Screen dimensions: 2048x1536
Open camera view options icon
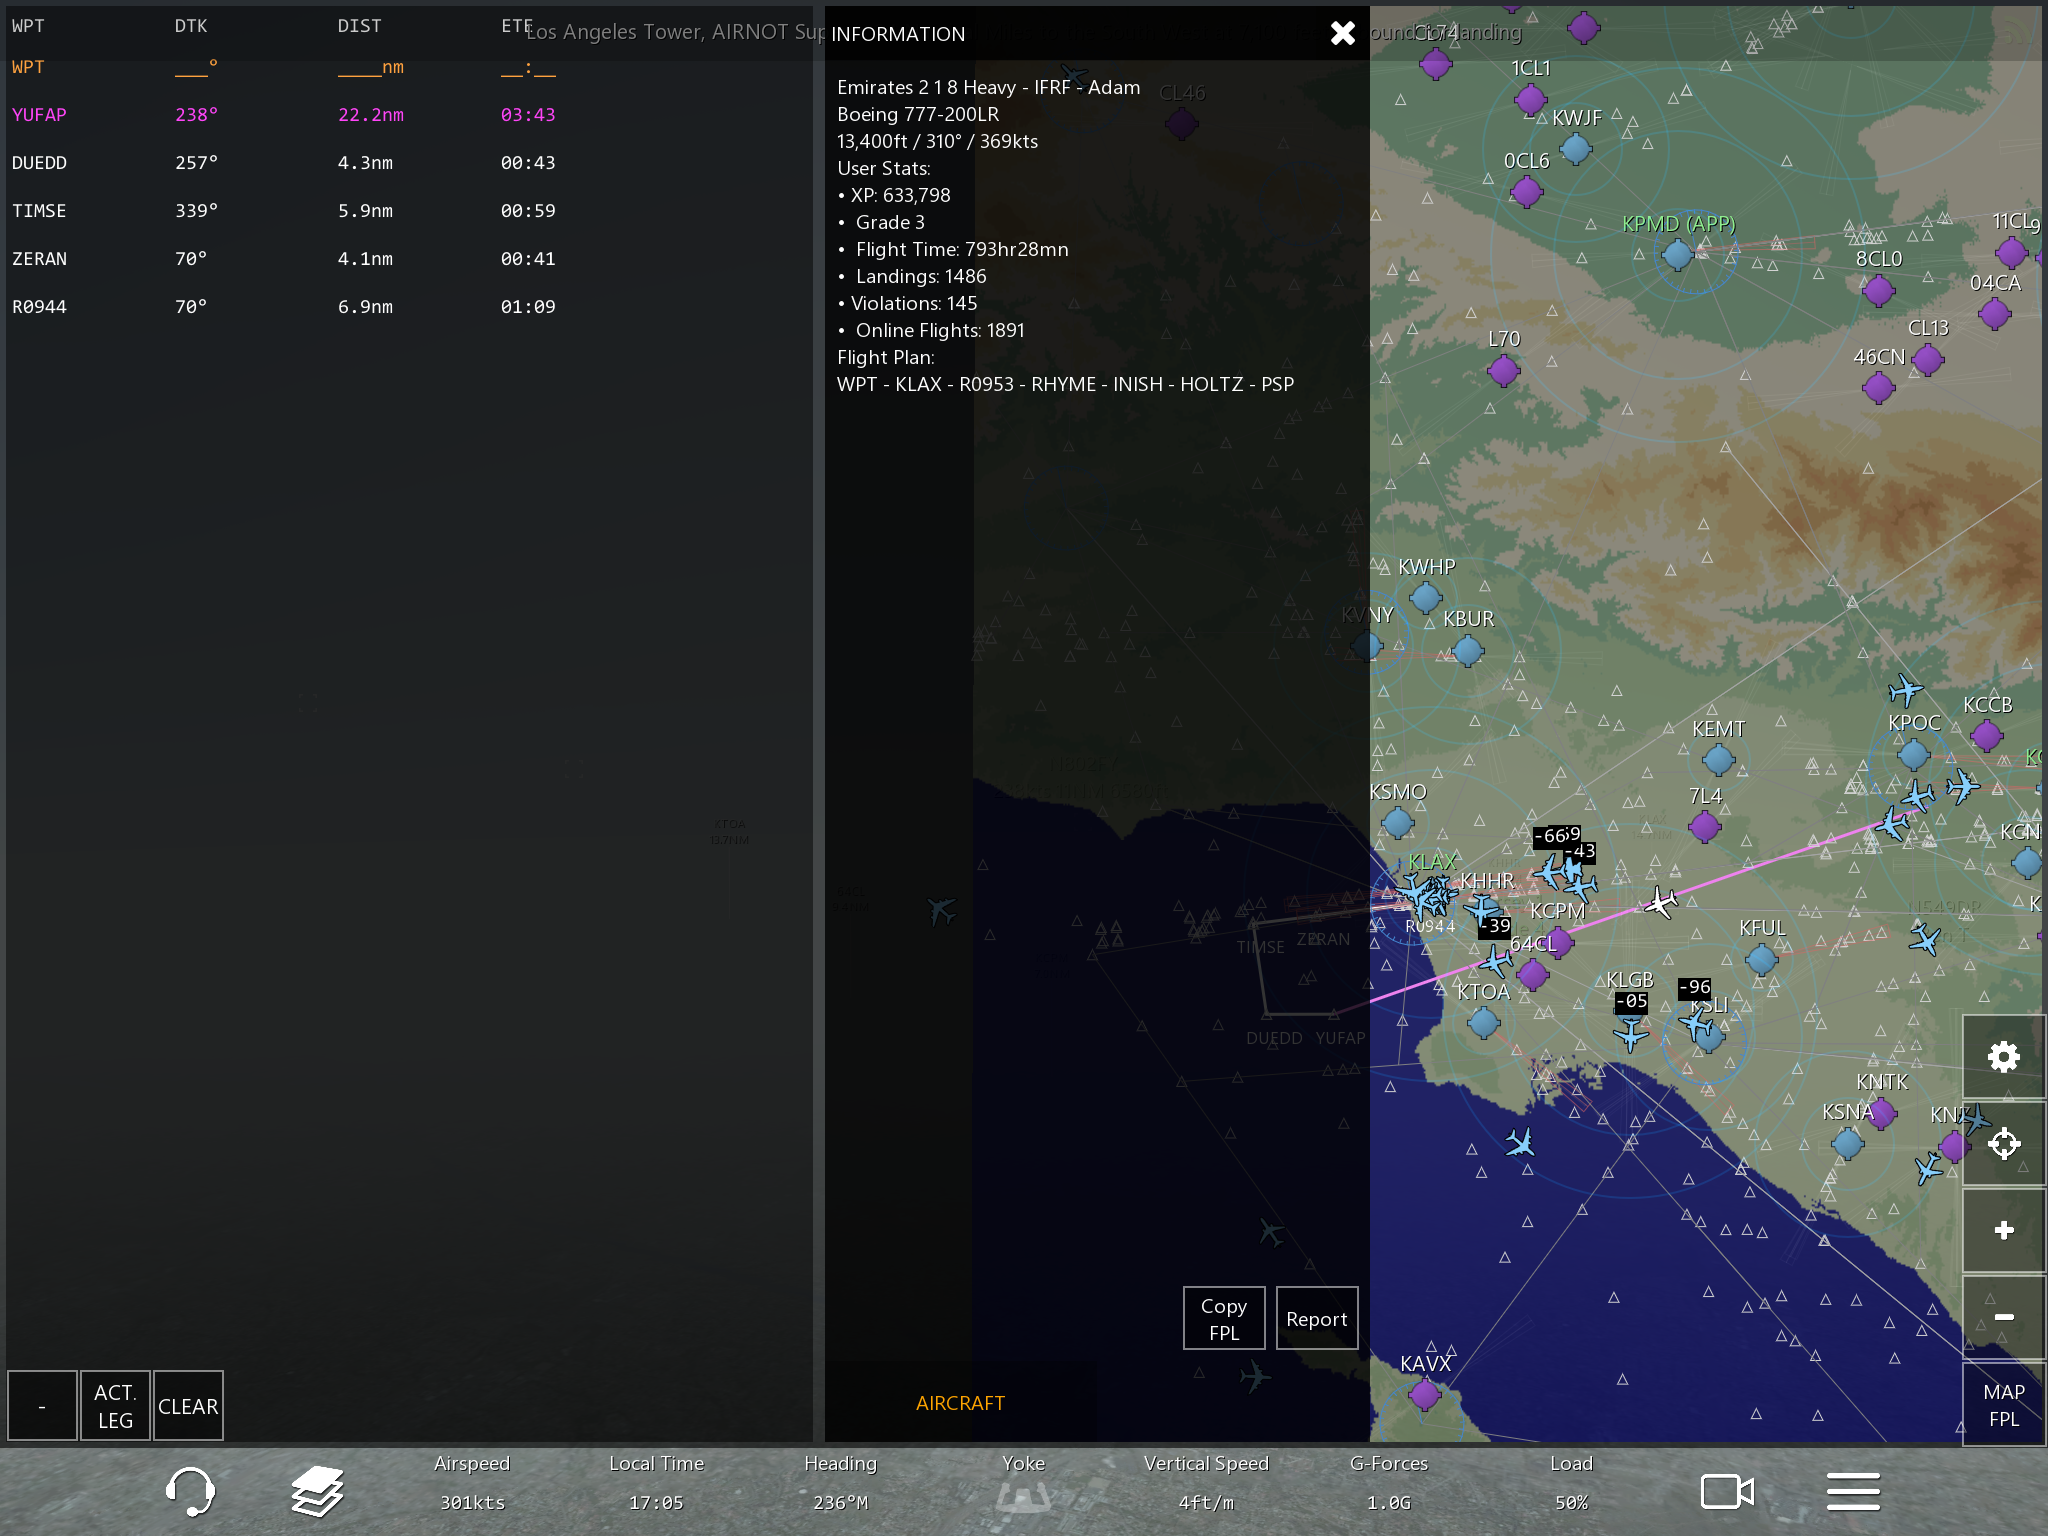click(1727, 1492)
